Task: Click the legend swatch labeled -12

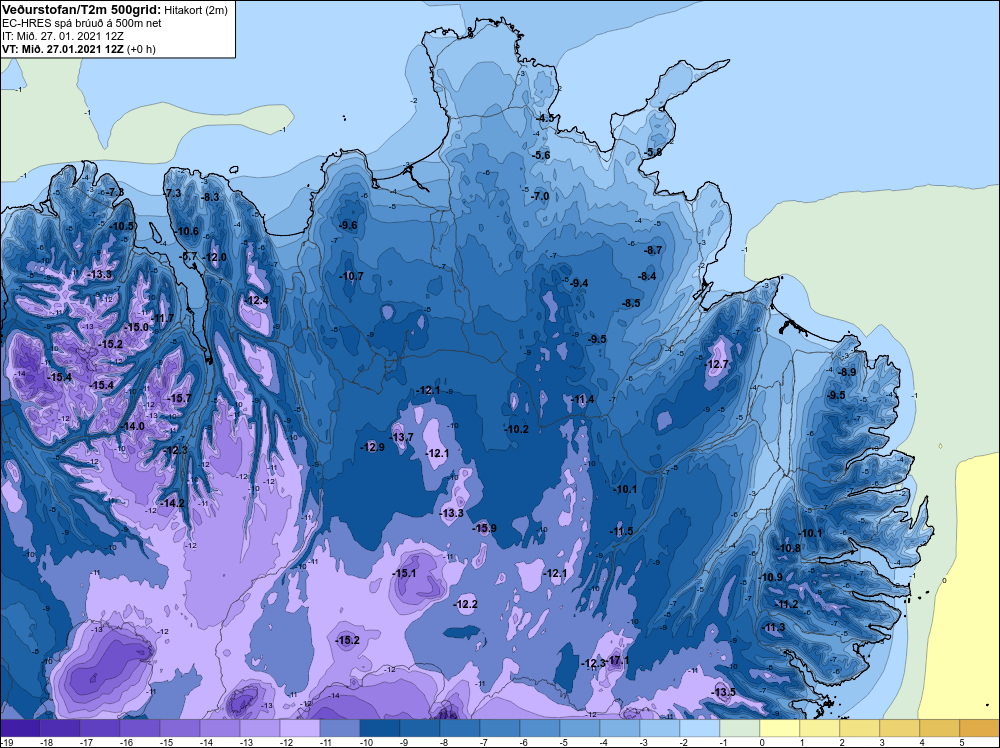Action: tap(300, 728)
